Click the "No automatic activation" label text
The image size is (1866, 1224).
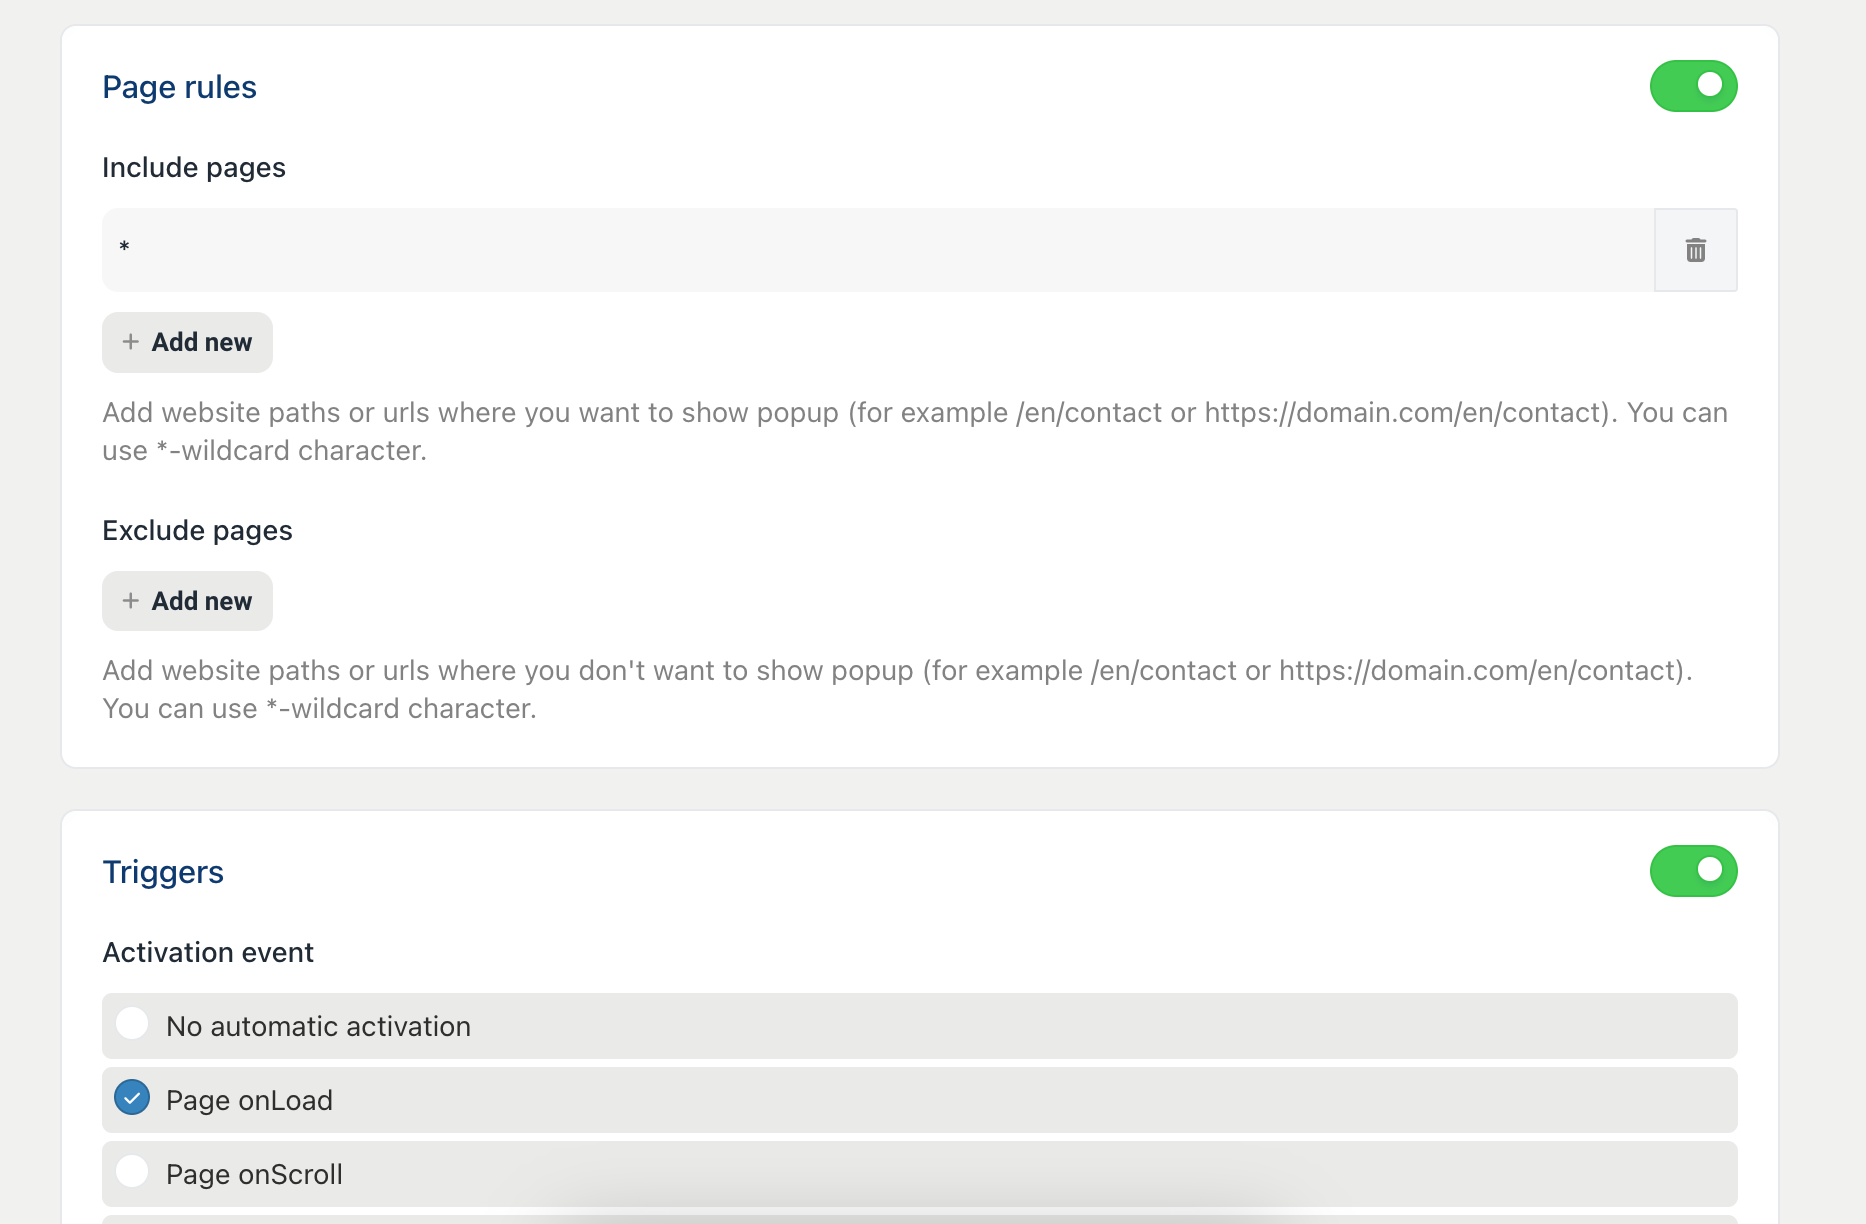[x=318, y=1026]
